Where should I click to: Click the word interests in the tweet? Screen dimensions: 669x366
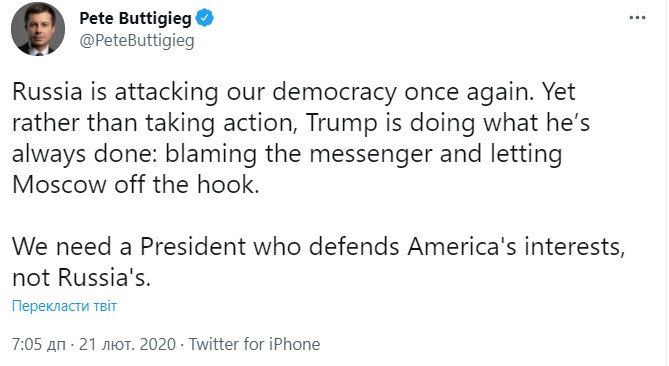575,247
